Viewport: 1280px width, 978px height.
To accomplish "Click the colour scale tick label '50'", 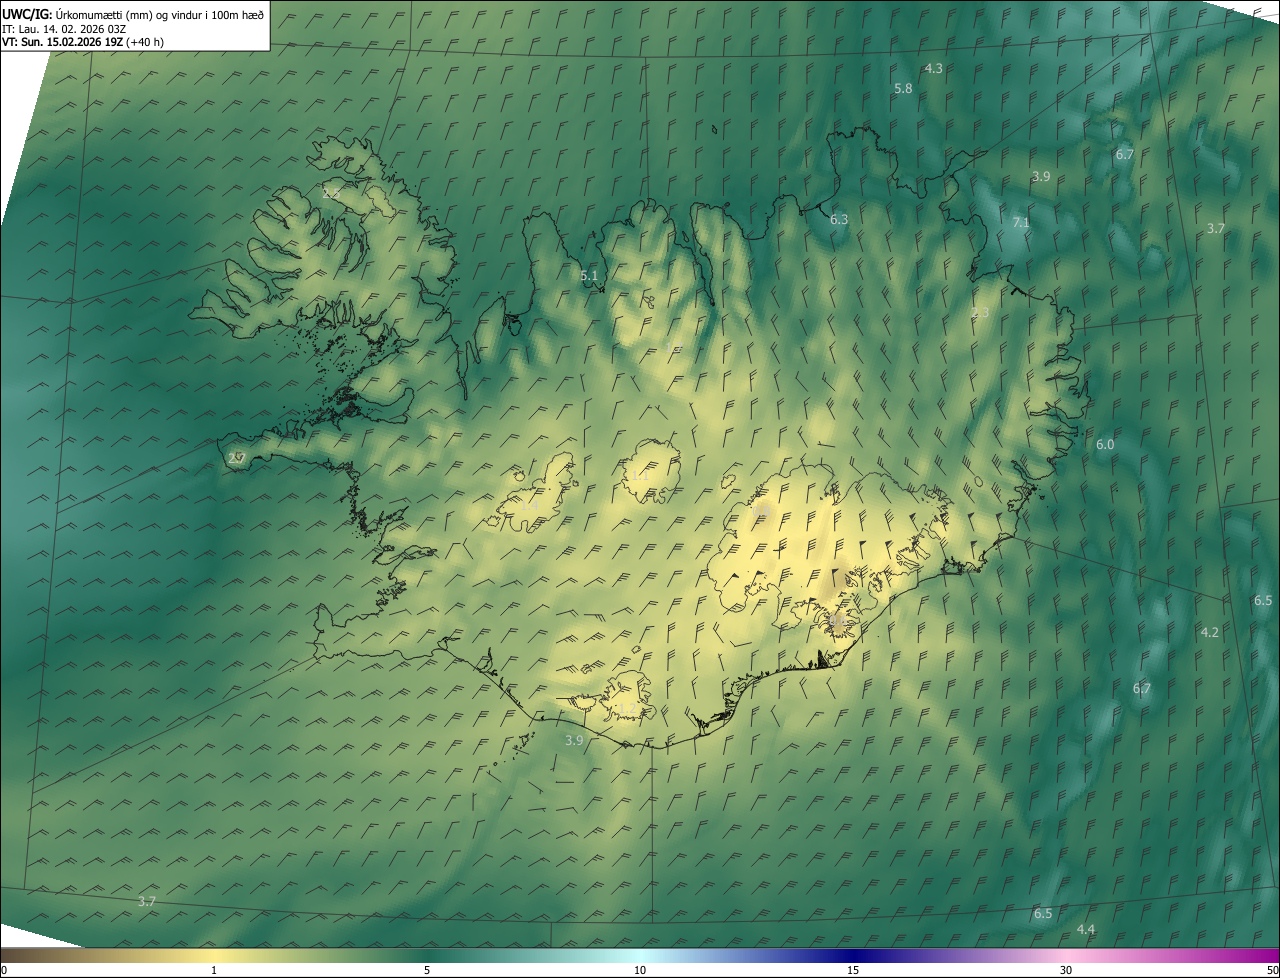I will (1272, 971).
